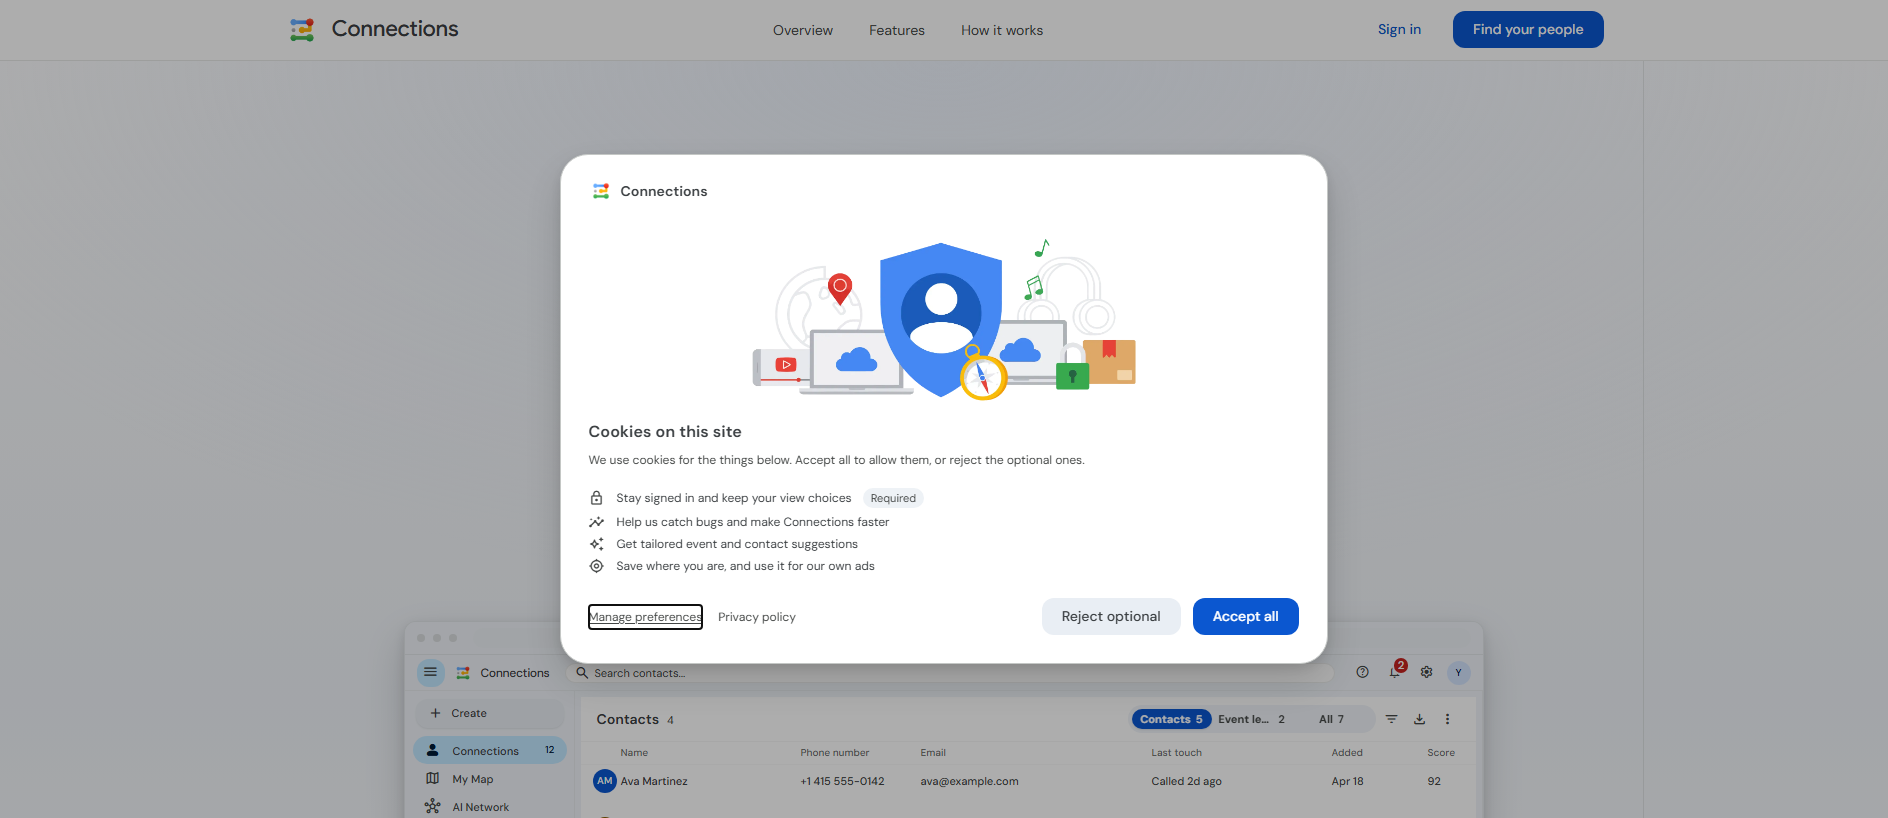Open the filter icon above the contacts table

point(1391,719)
